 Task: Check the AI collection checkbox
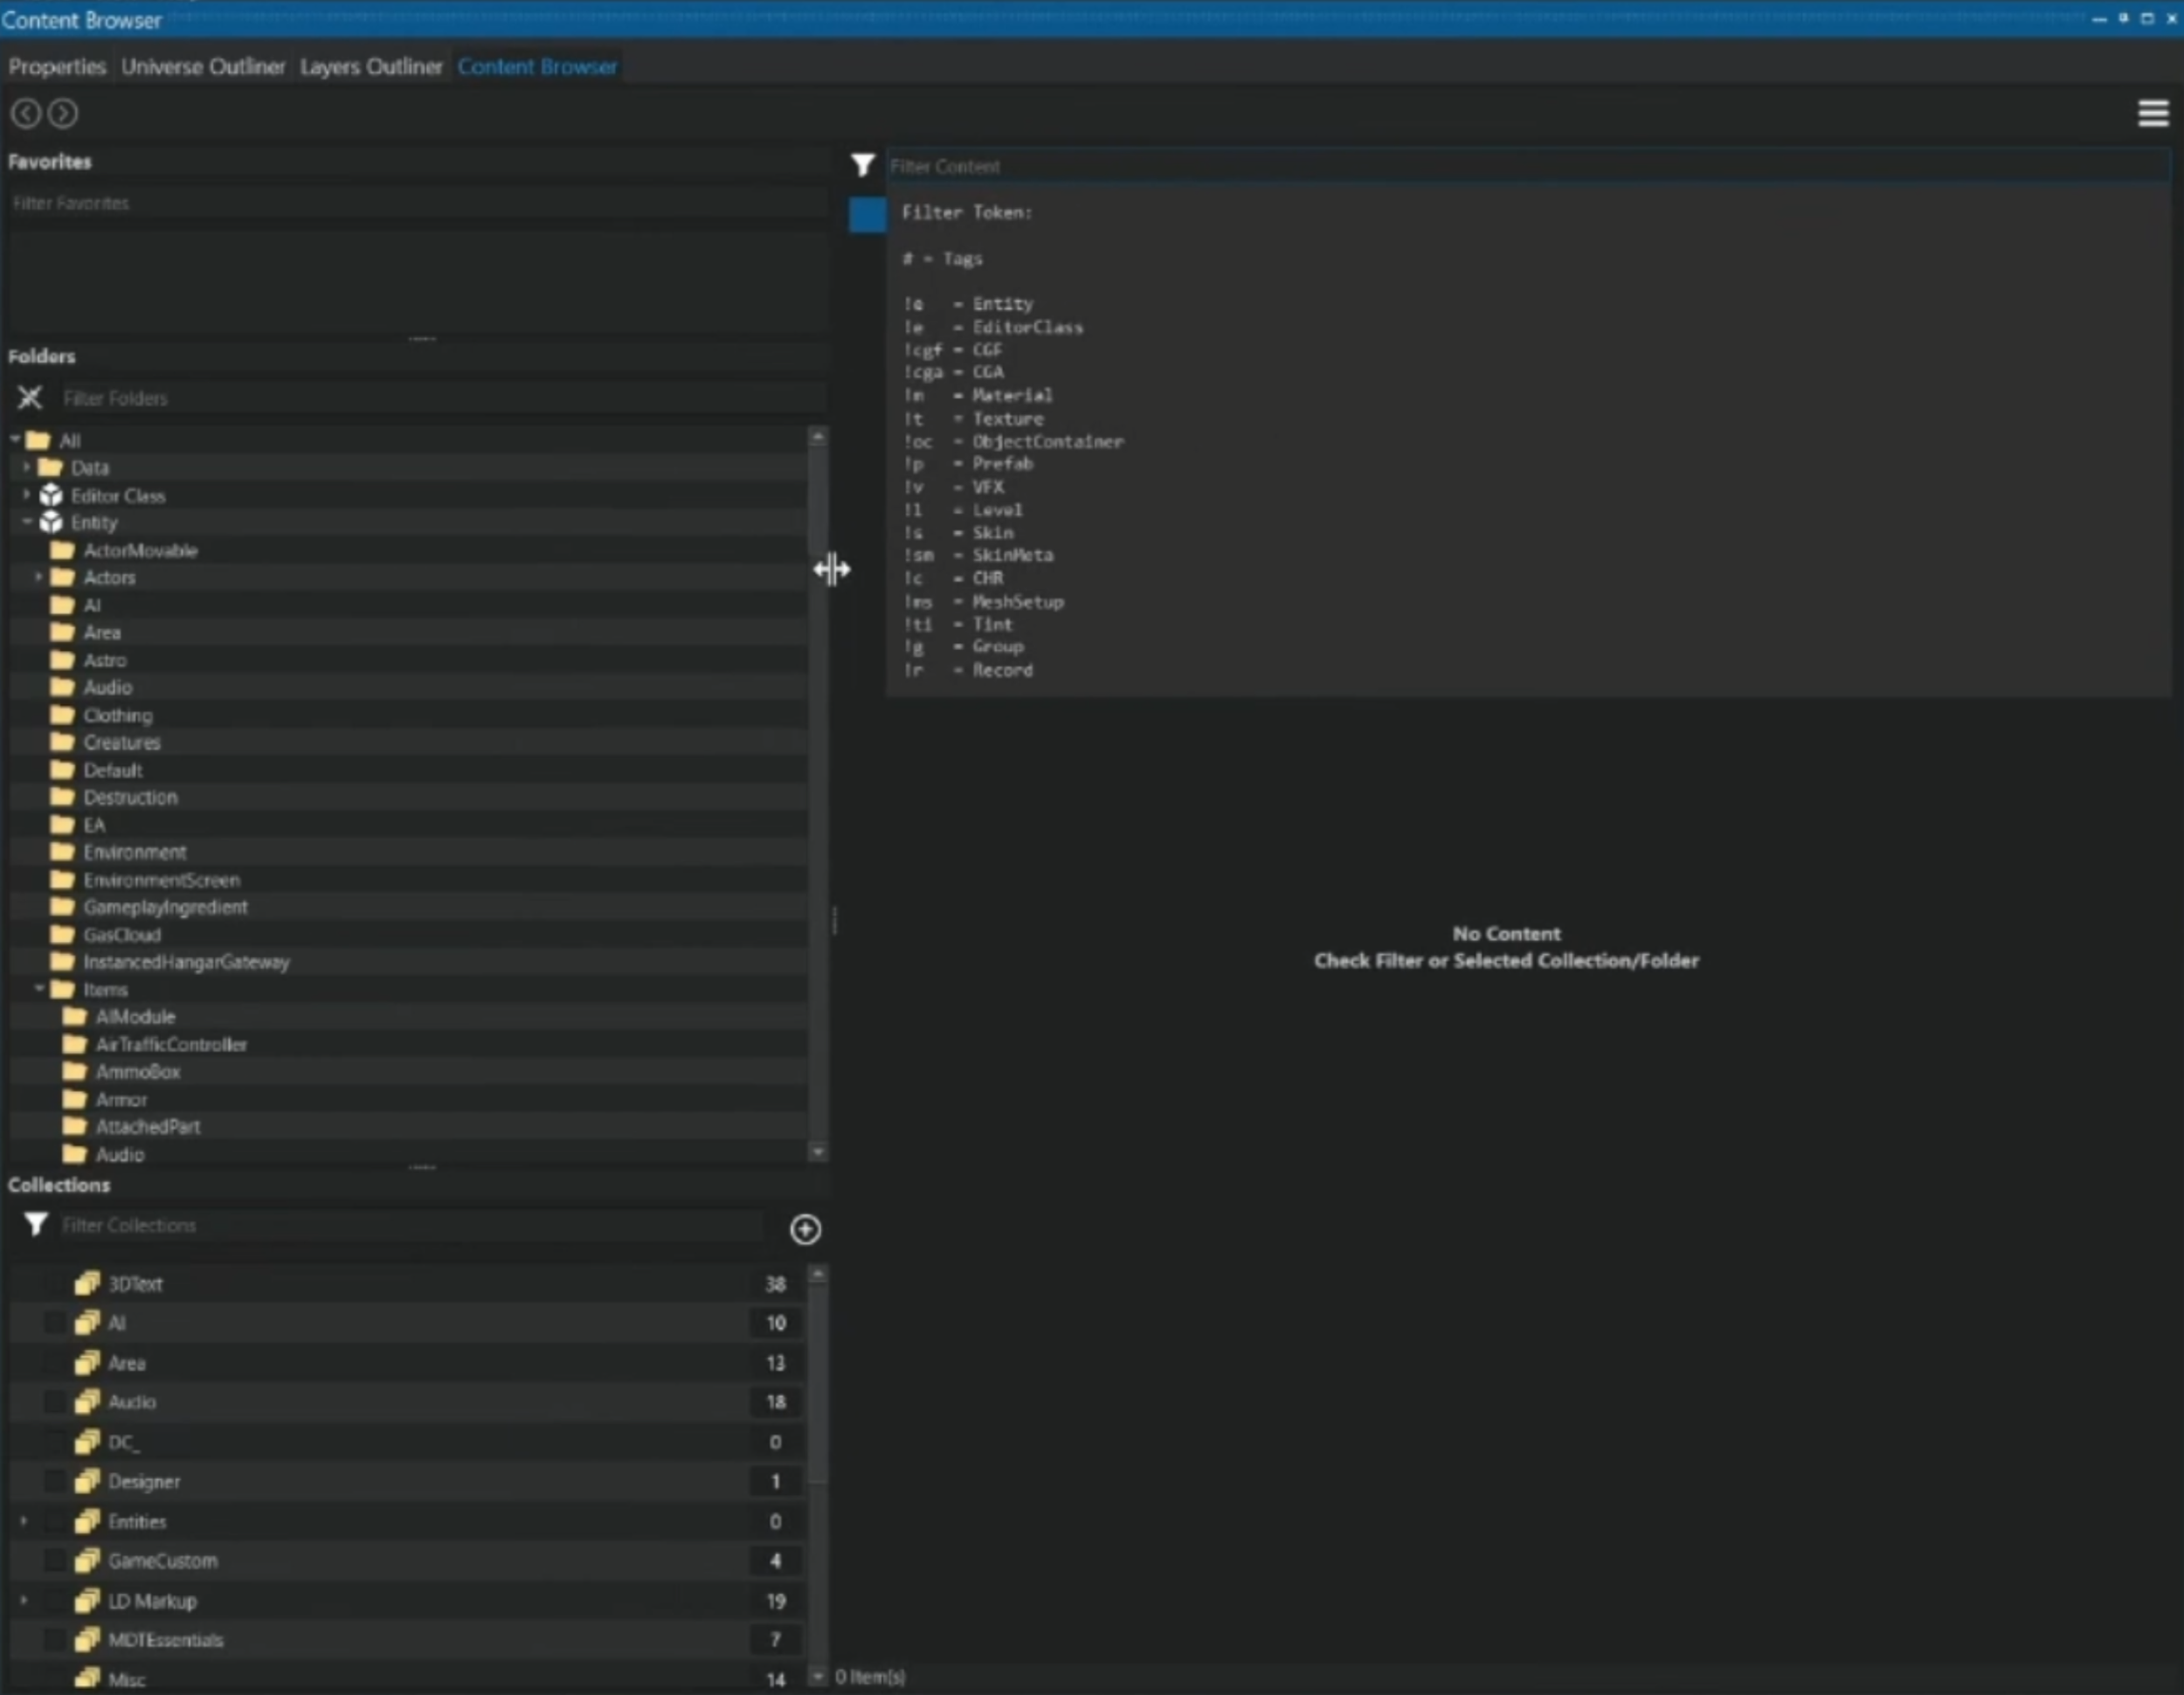pos(55,1323)
